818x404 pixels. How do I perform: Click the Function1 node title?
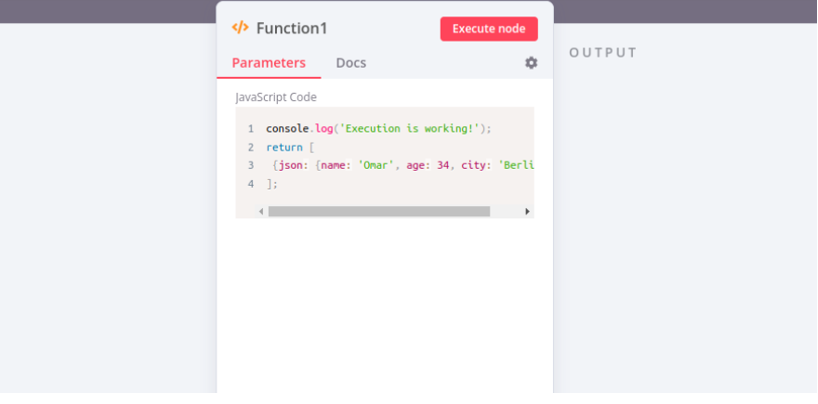click(291, 28)
